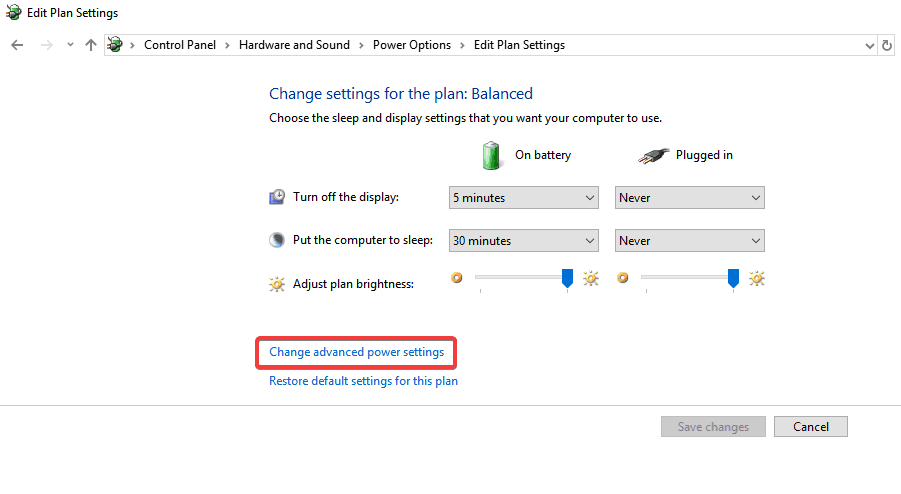Navigate to Hardware and Sound breadcrumb
The height and width of the screenshot is (494, 901).
pyautogui.click(x=294, y=45)
